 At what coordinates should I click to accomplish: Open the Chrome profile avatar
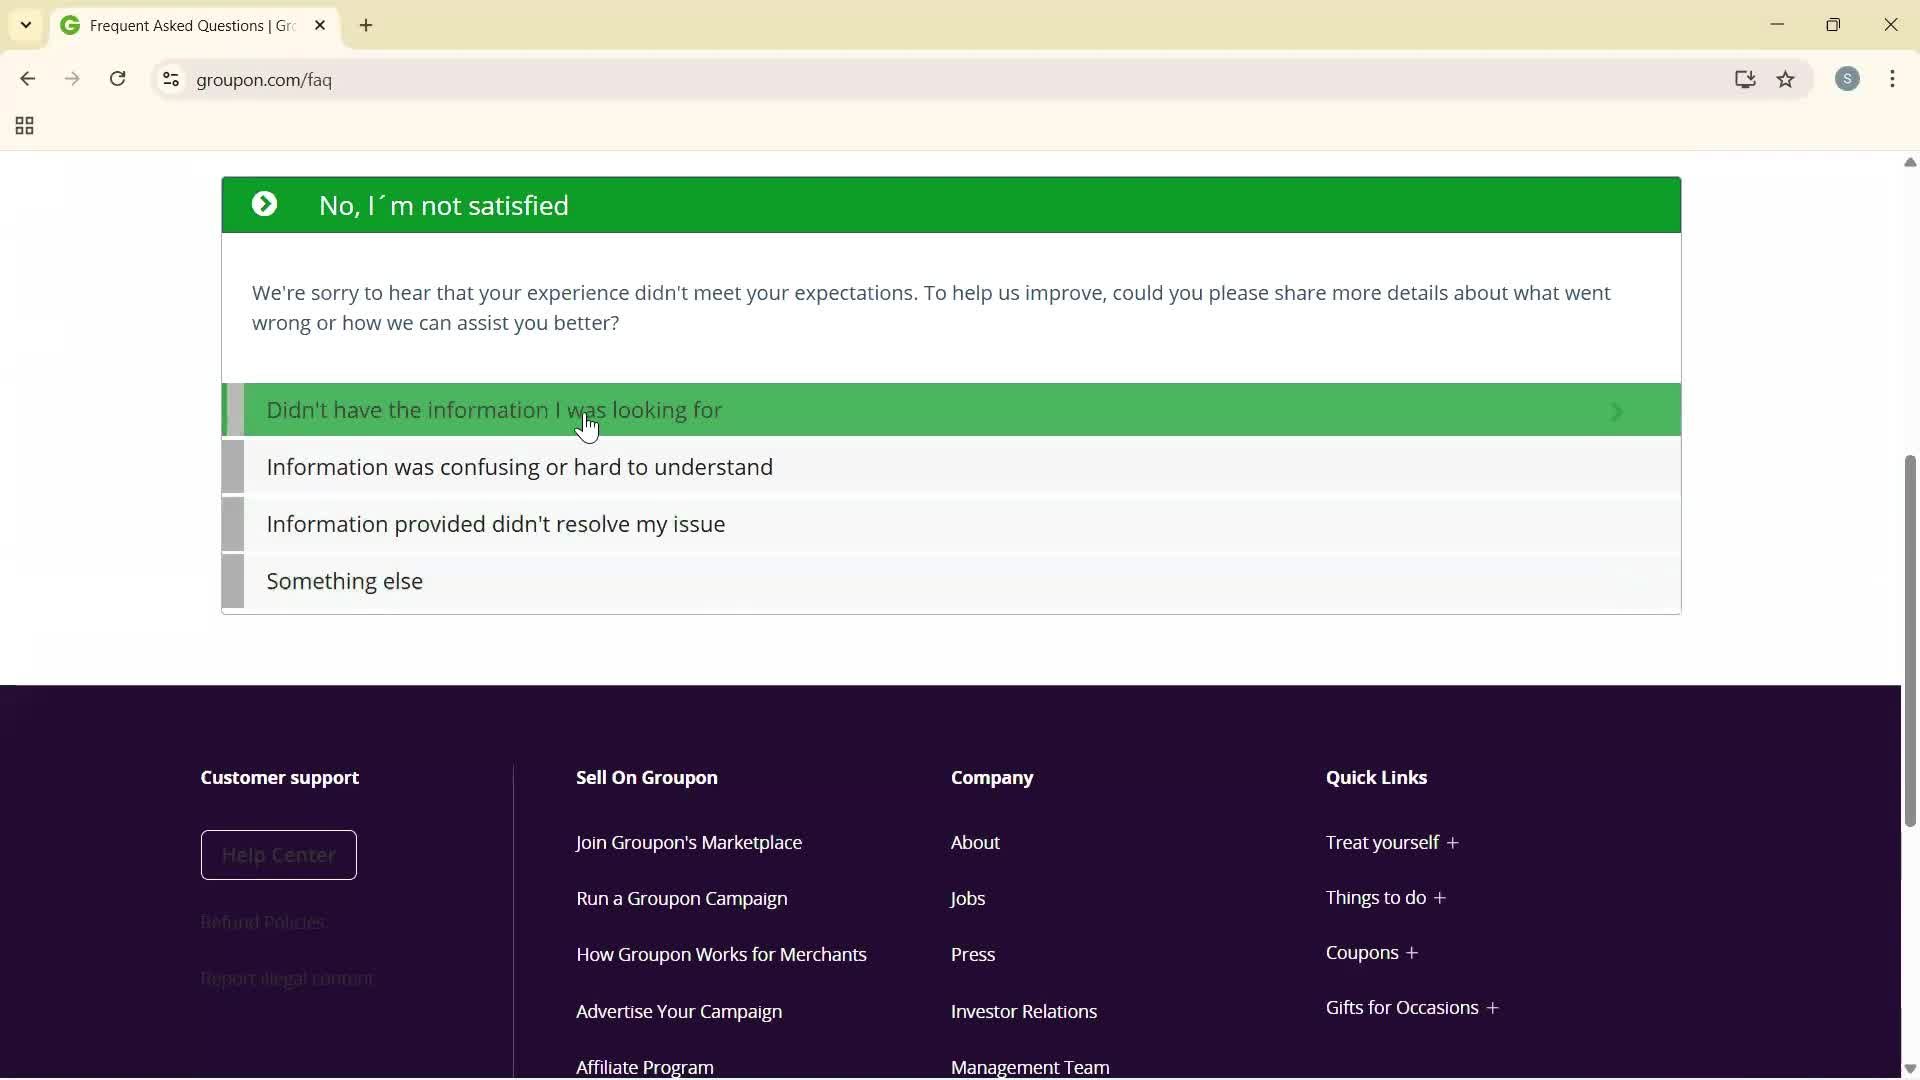click(x=1848, y=79)
